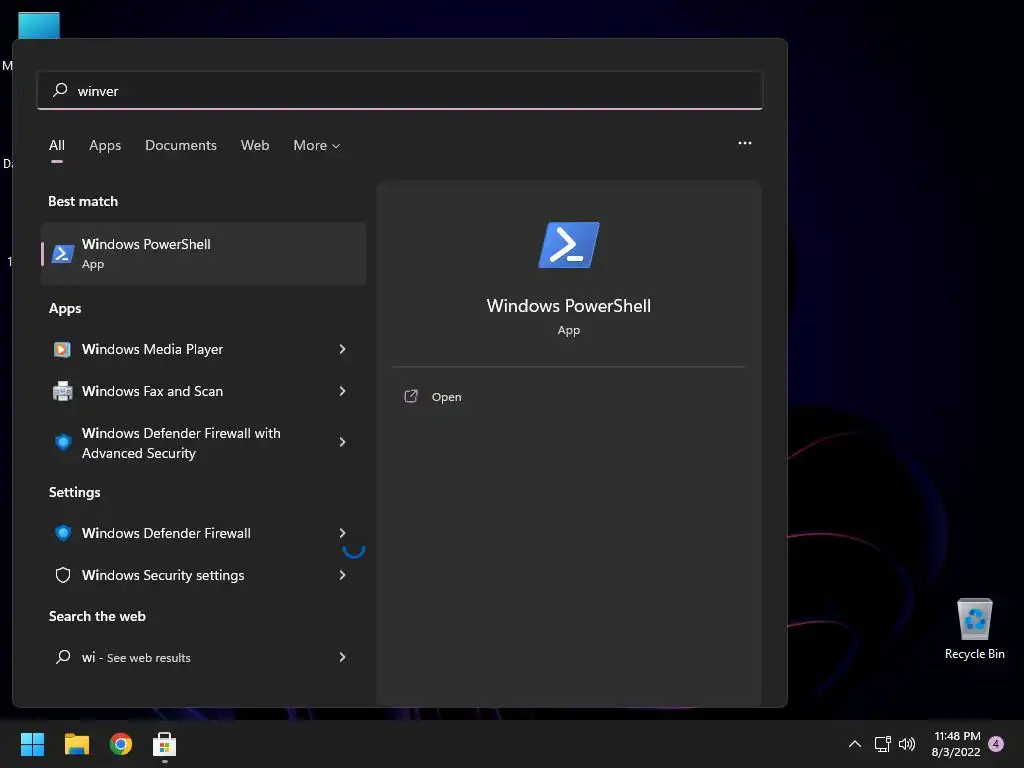Viewport: 1024px width, 768px height.
Task: Click the magnifier icon beside web results
Action: point(63,657)
